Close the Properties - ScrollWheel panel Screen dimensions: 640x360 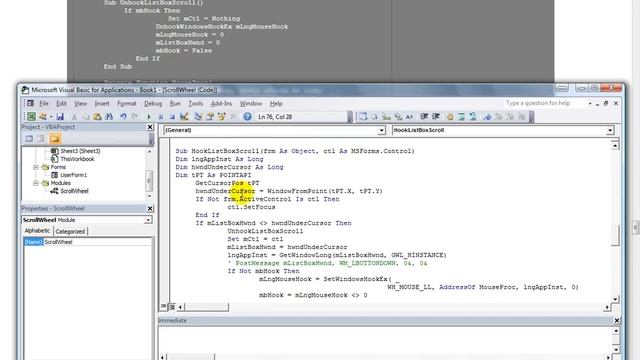(x=150, y=209)
